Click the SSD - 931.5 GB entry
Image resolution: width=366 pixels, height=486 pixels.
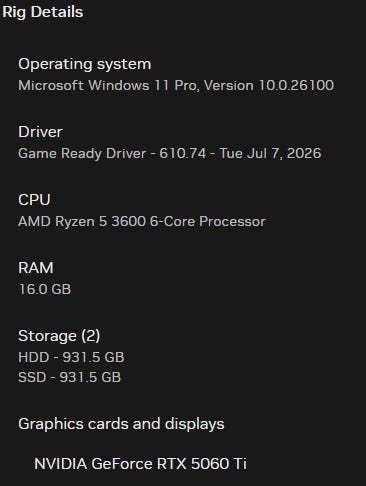[x=70, y=377]
